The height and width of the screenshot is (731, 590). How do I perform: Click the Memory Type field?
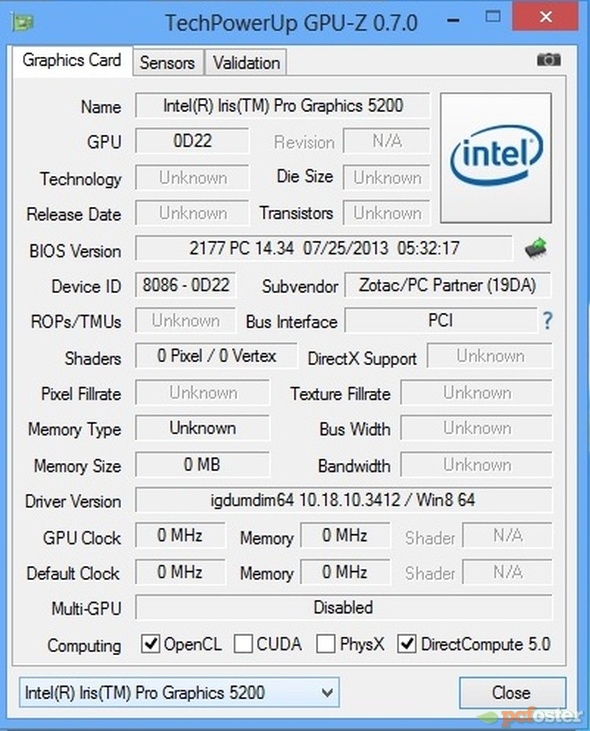(202, 428)
